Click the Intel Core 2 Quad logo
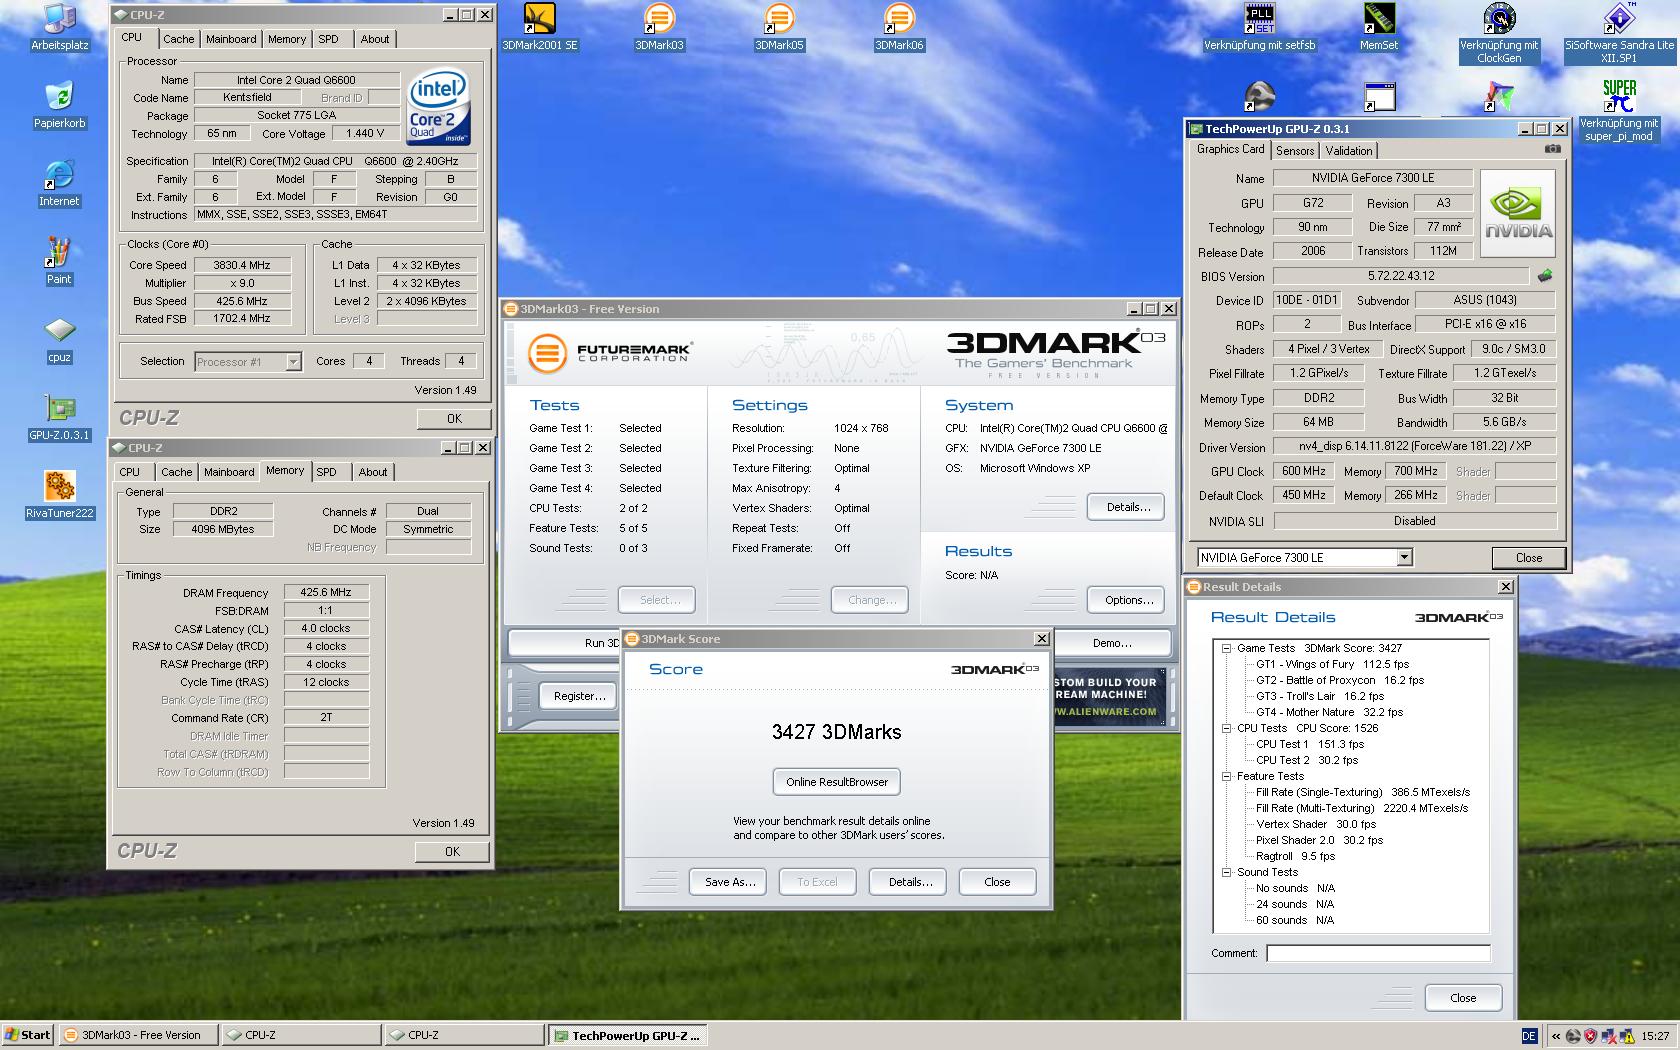1680x1050 pixels. click(438, 107)
